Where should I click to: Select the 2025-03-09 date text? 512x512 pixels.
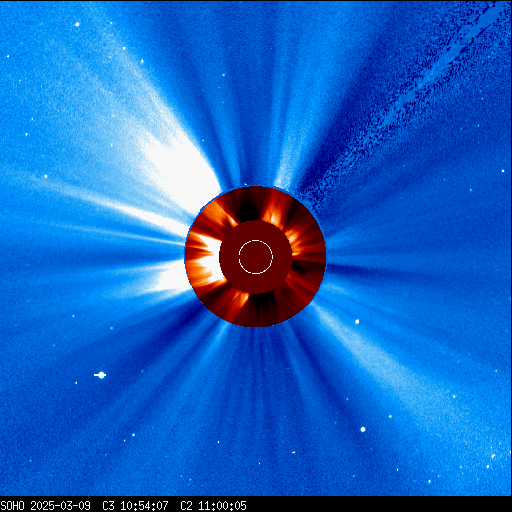[x=60, y=506]
